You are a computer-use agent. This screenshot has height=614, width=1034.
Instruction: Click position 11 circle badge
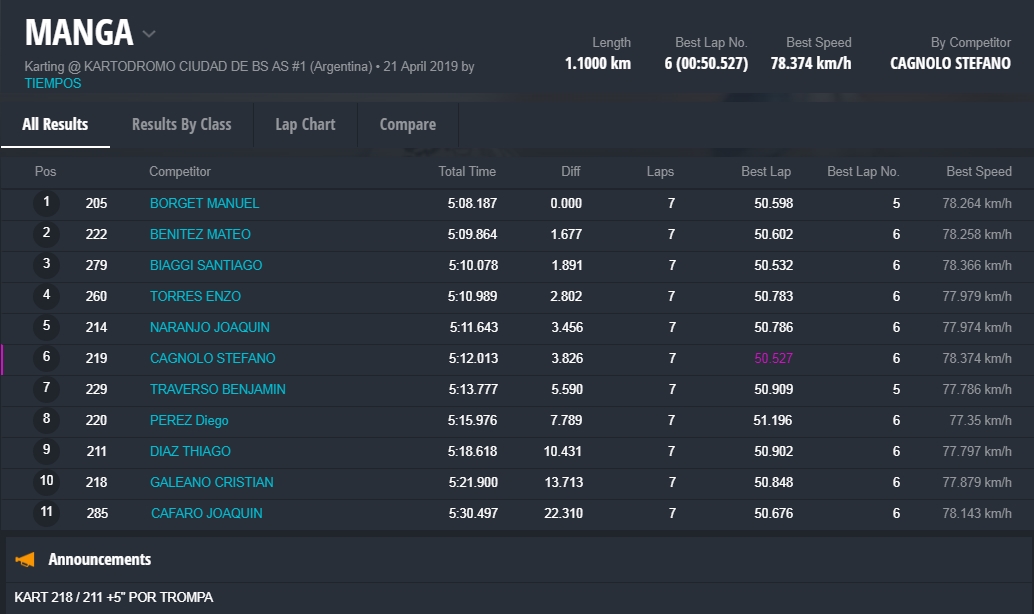pyautogui.click(x=46, y=513)
